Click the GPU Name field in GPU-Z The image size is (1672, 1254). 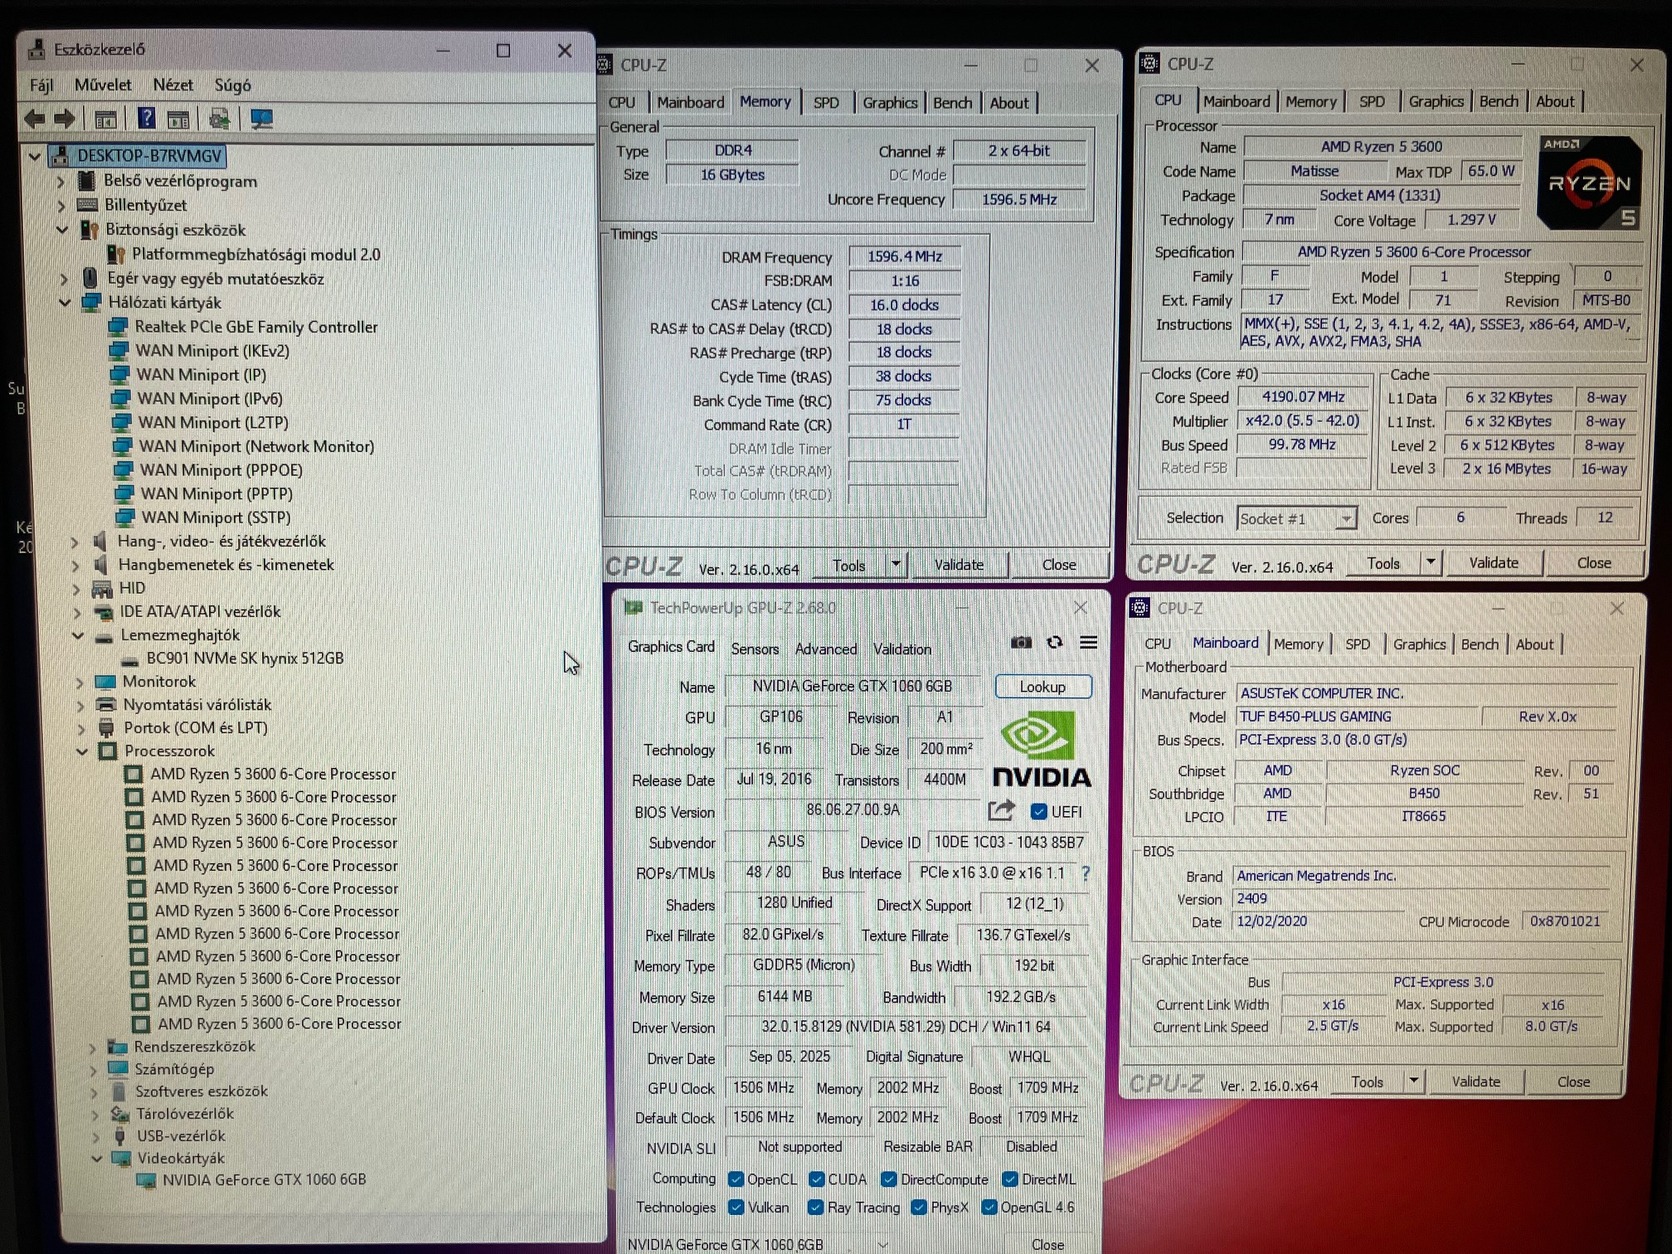pyautogui.click(x=852, y=687)
